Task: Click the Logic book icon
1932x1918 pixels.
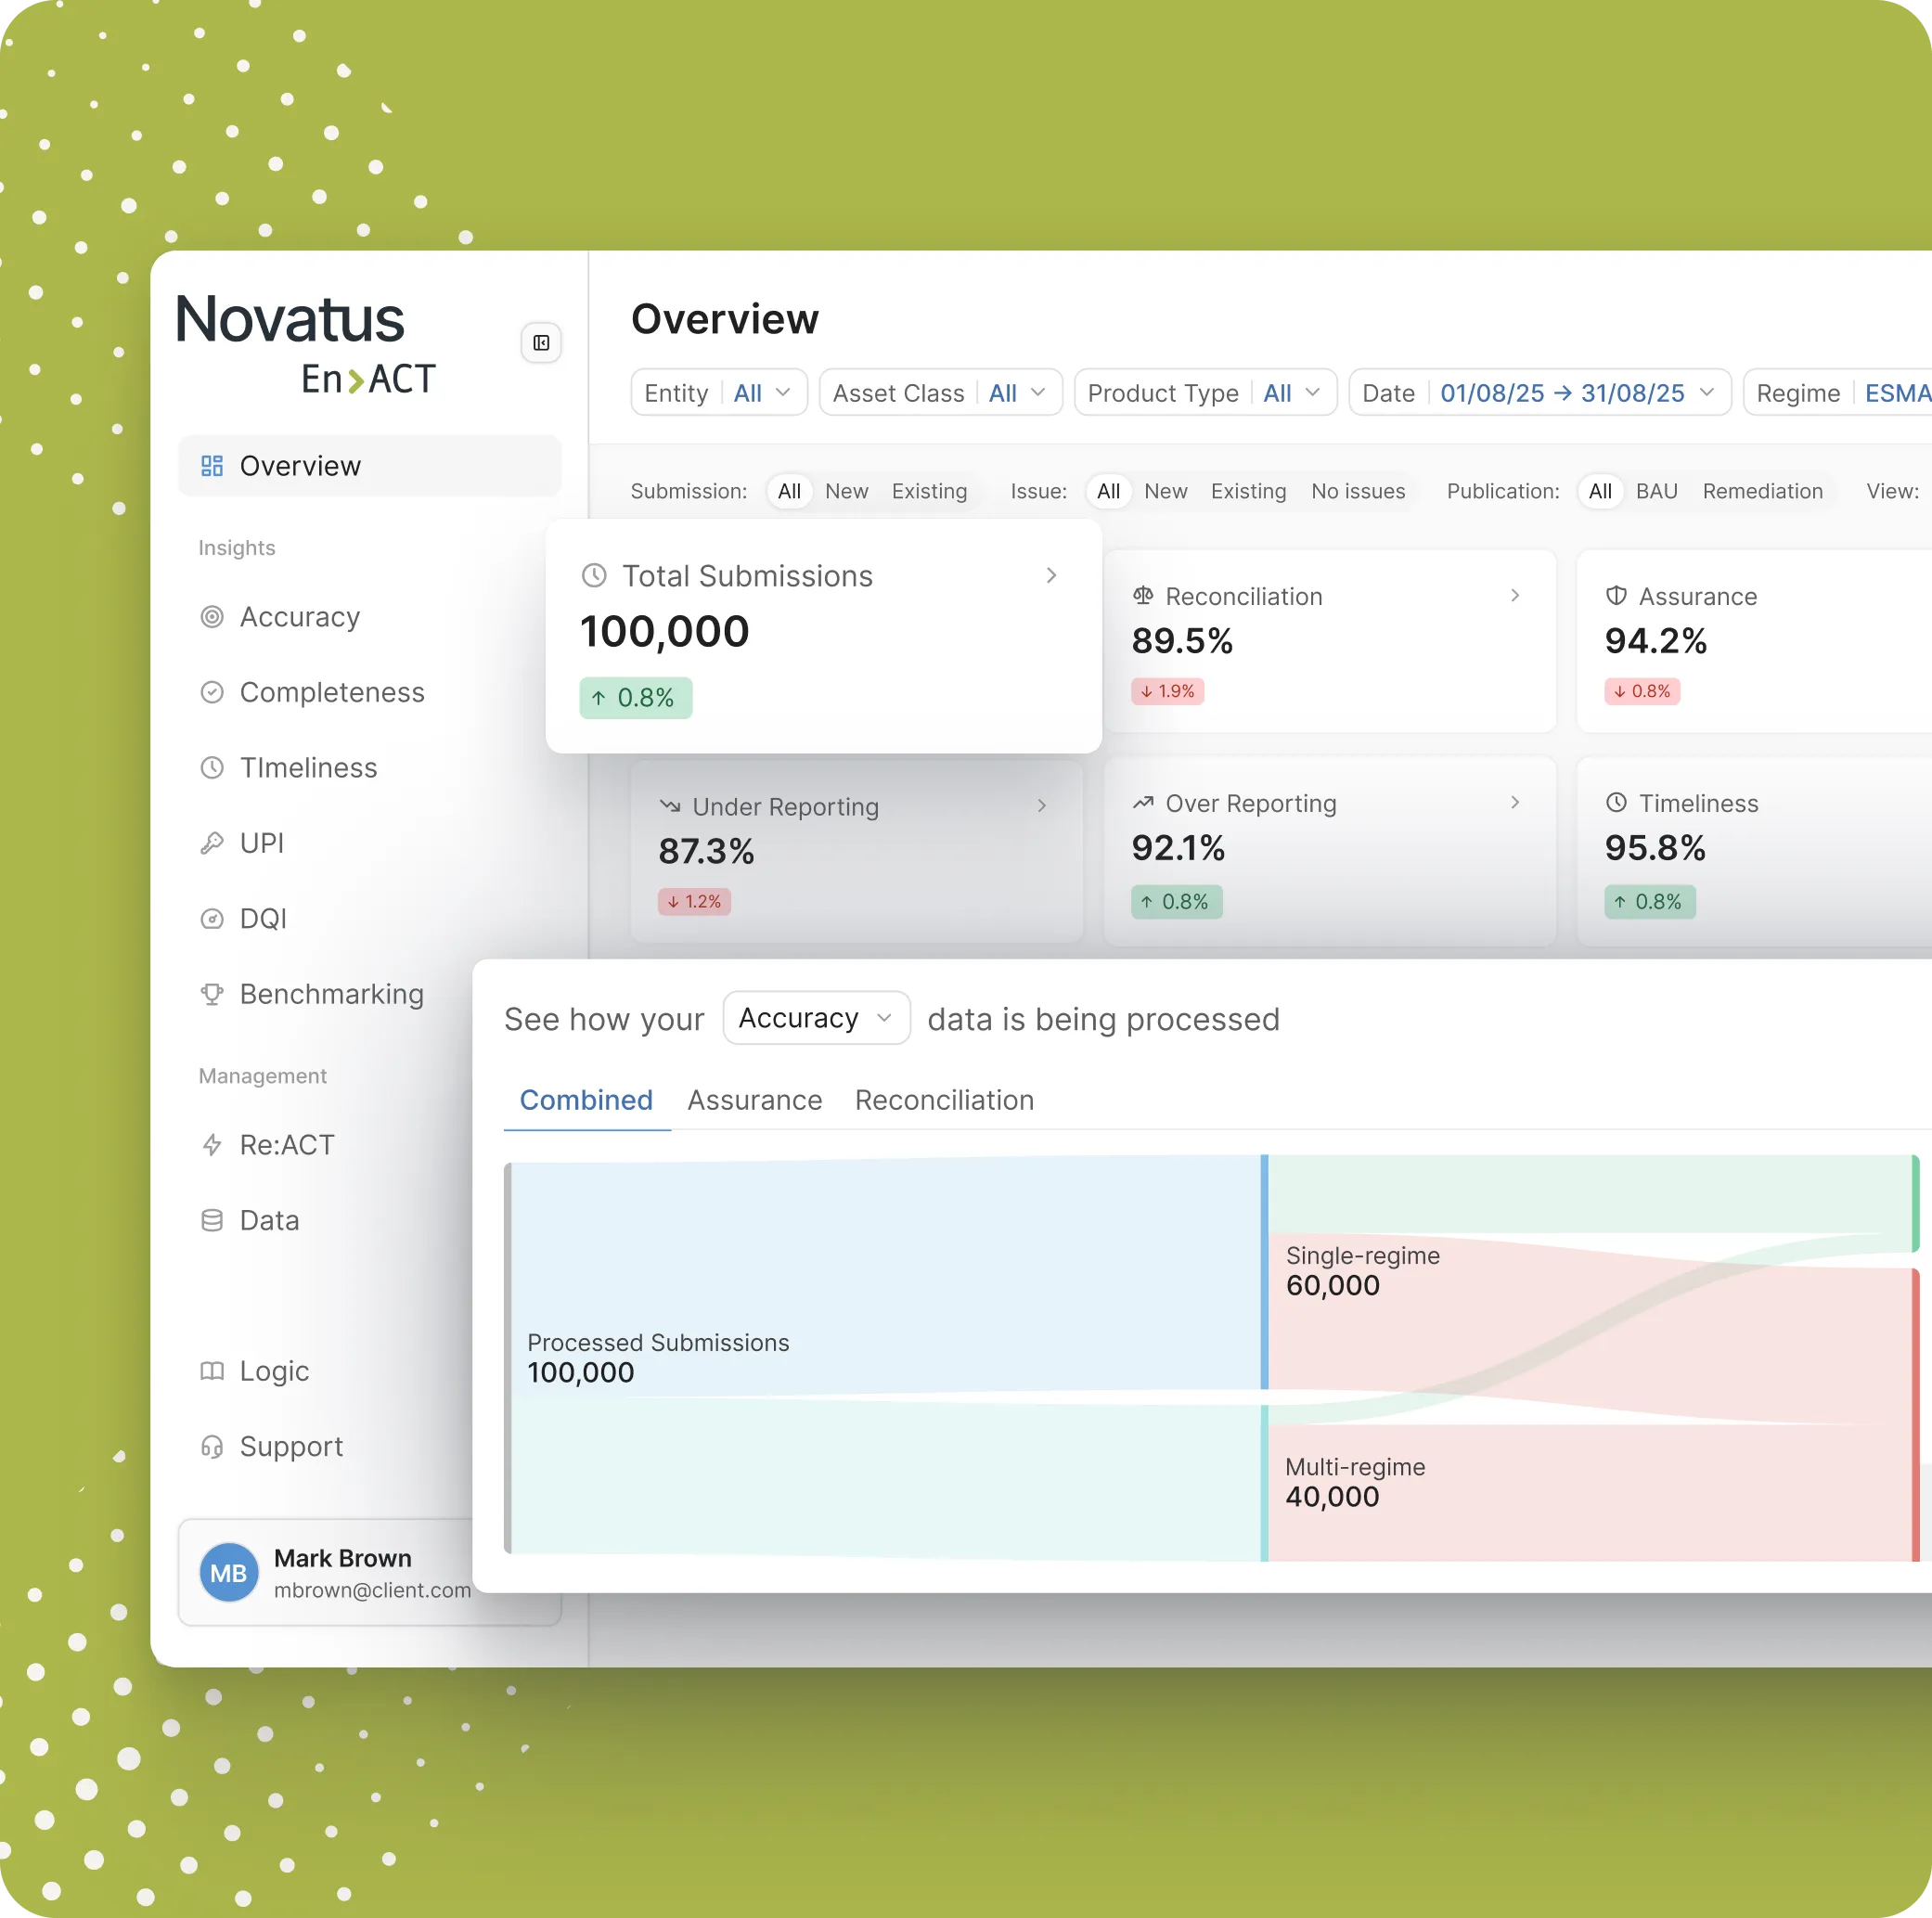Action: (212, 1371)
